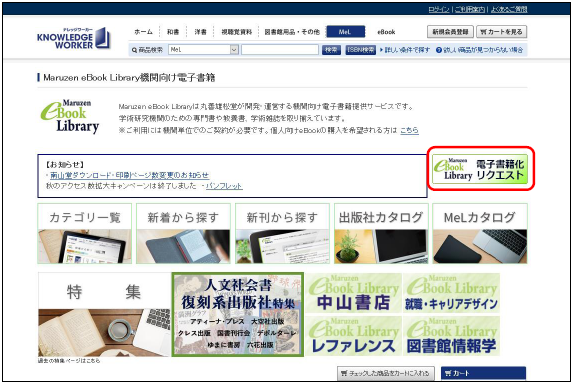Open the ご利用案内 link in top bar
The width and height of the screenshot is (574, 384).
click(x=470, y=9)
